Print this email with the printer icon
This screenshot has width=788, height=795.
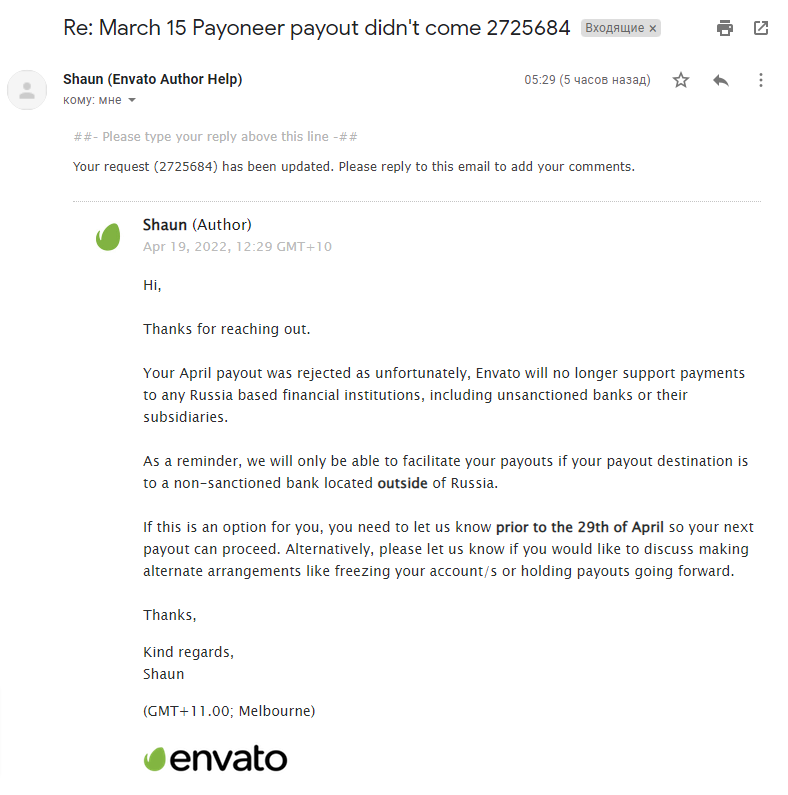pyautogui.click(x=725, y=28)
